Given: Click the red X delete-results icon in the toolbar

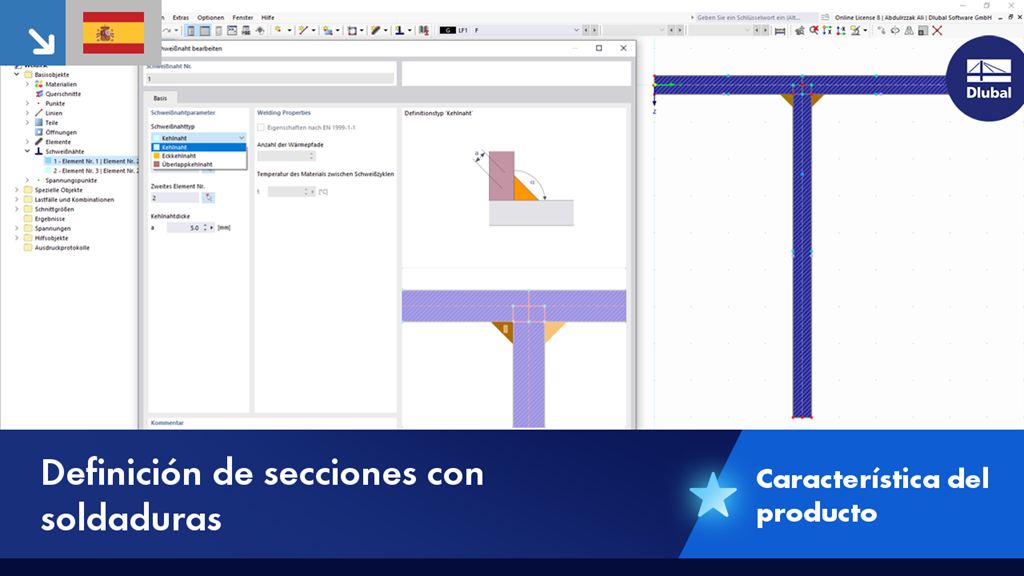Looking at the screenshot, I should [936, 30].
